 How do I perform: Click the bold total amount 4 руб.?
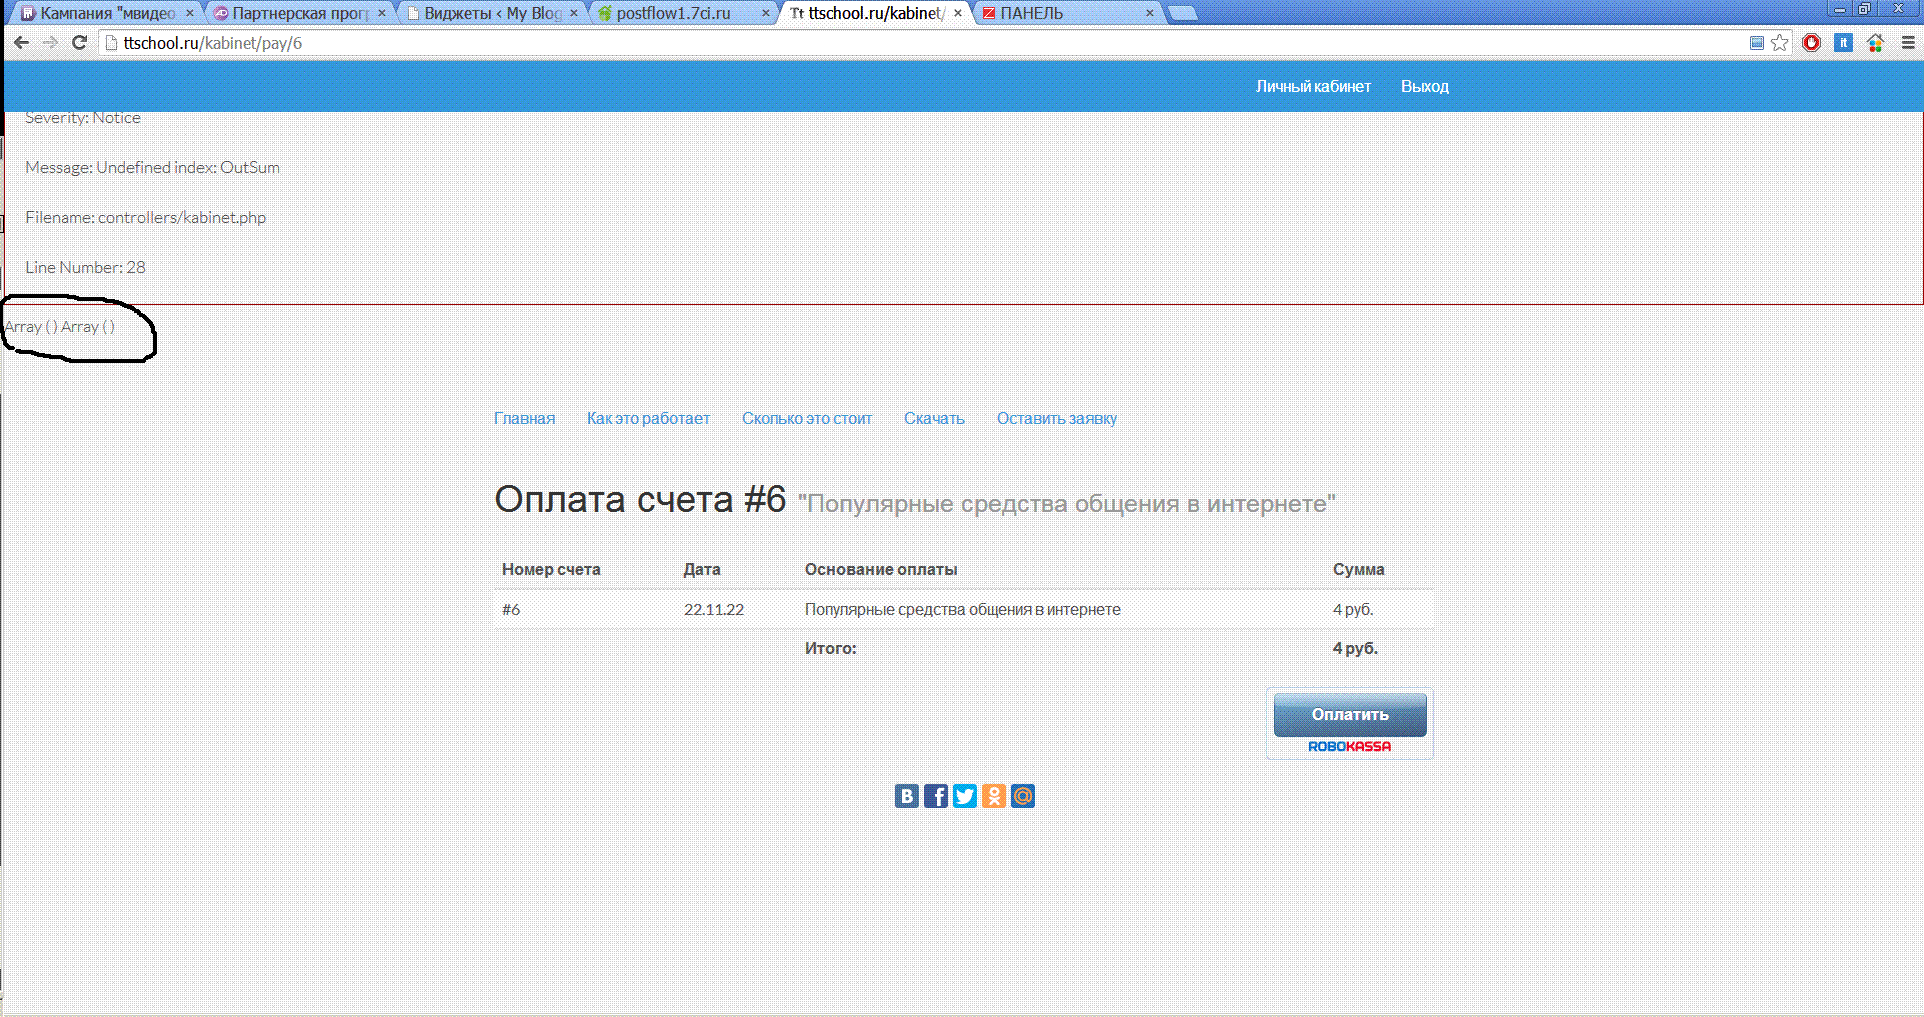1355,649
